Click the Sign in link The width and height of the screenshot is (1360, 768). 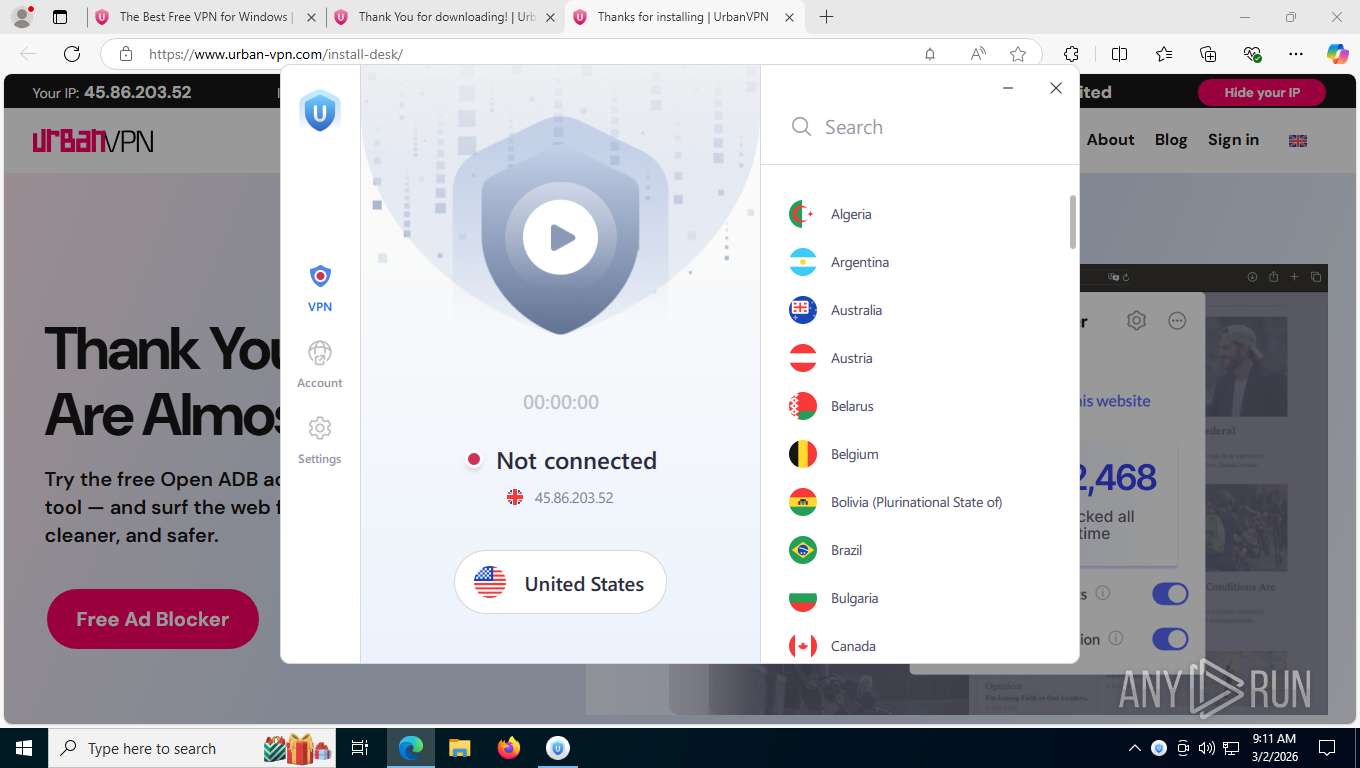click(x=1233, y=140)
